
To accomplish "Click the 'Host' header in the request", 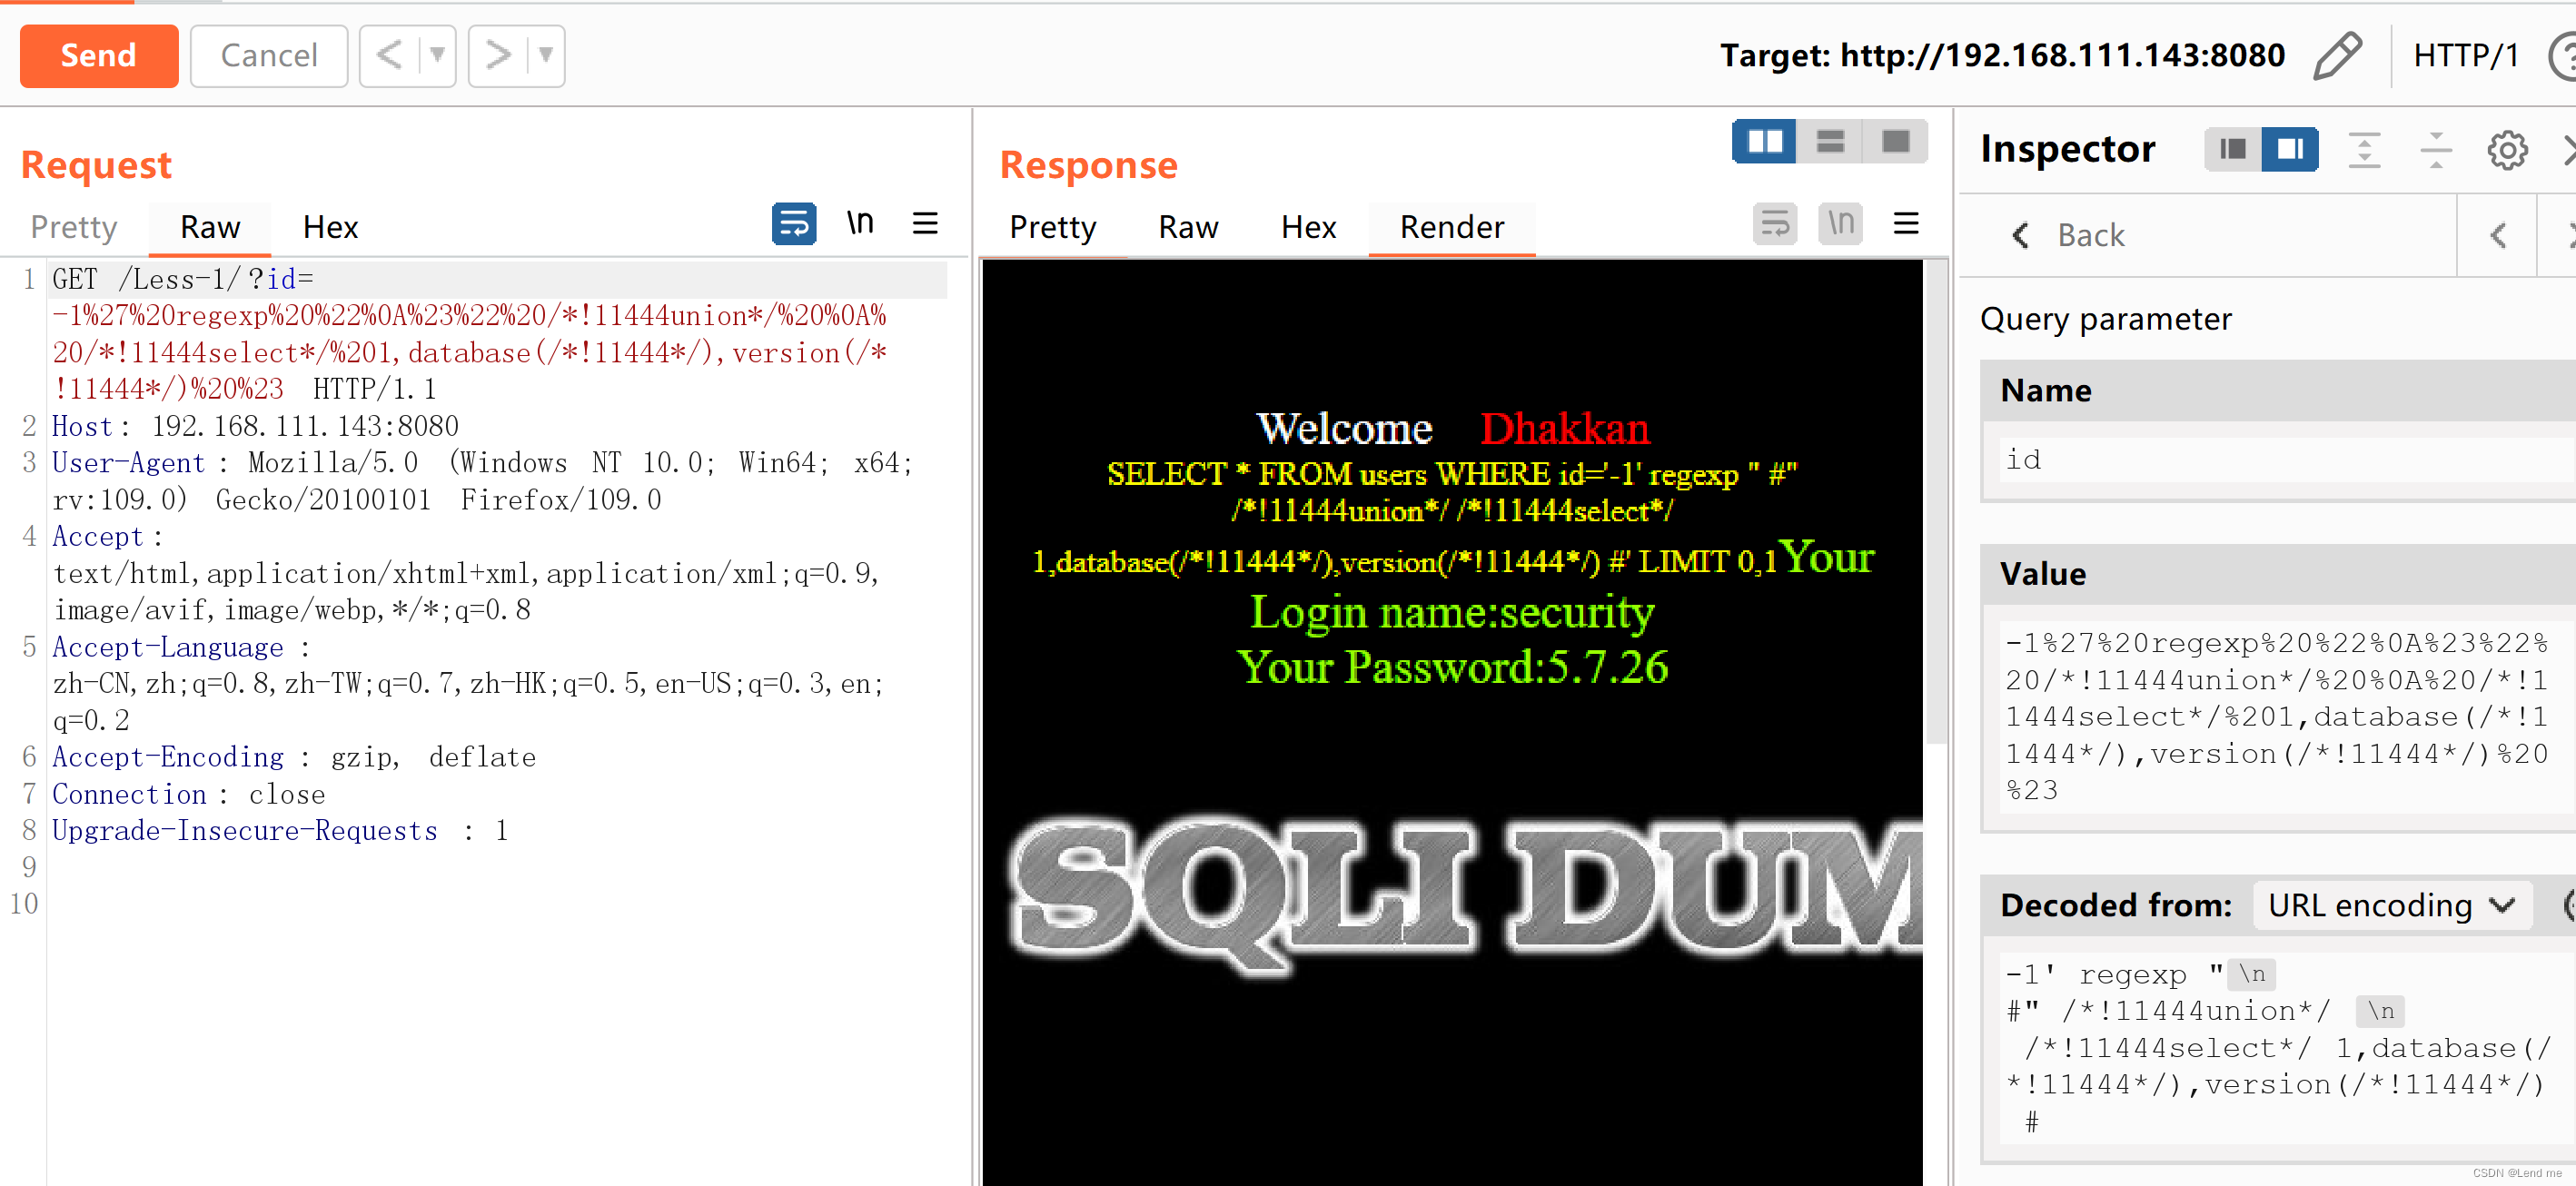I will pyautogui.click(x=82, y=426).
